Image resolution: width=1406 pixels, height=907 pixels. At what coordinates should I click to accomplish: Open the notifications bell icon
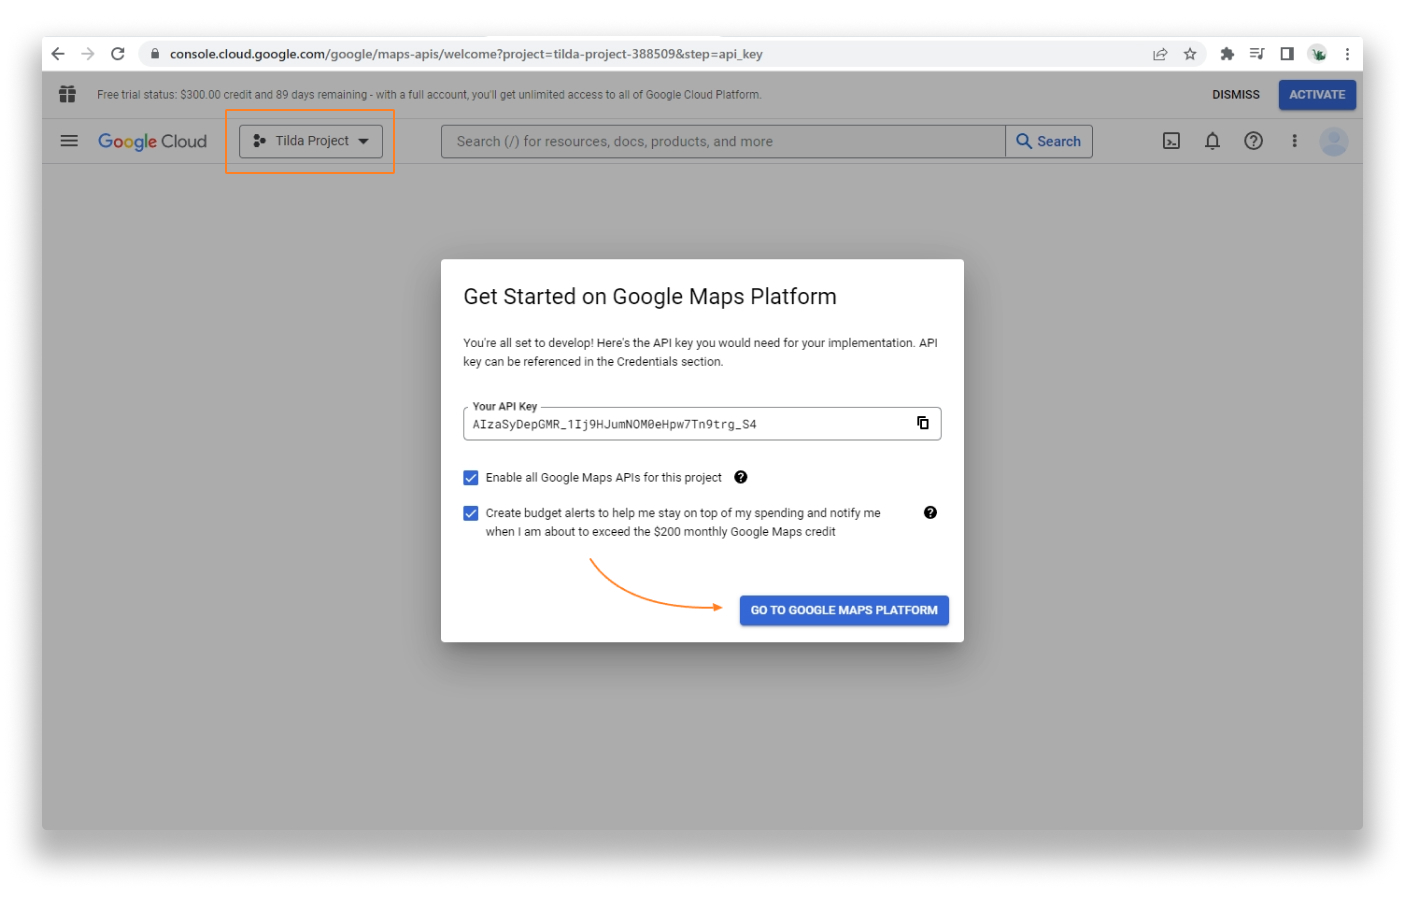[x=1212, y=141]
